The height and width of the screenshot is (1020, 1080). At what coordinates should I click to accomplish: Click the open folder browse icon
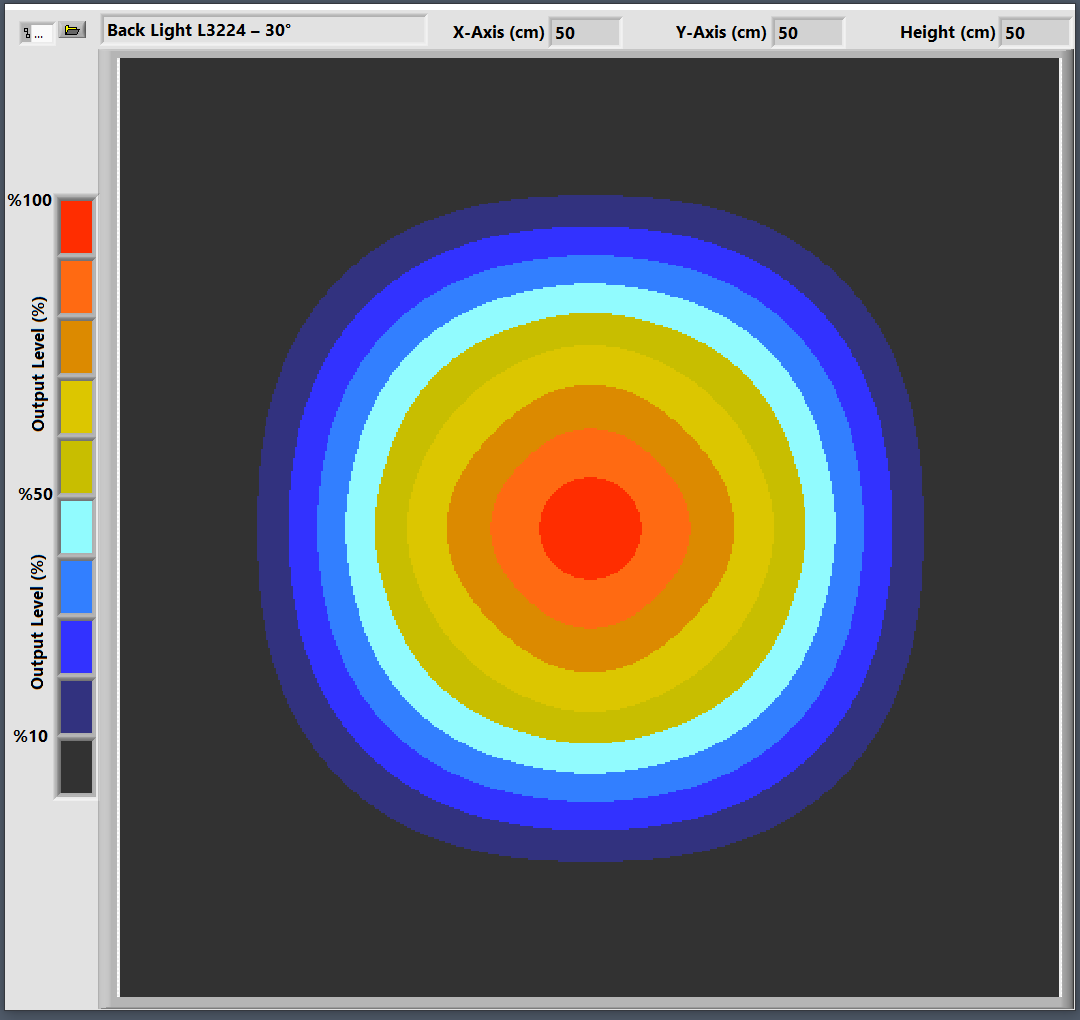click(x=71, y=31)
